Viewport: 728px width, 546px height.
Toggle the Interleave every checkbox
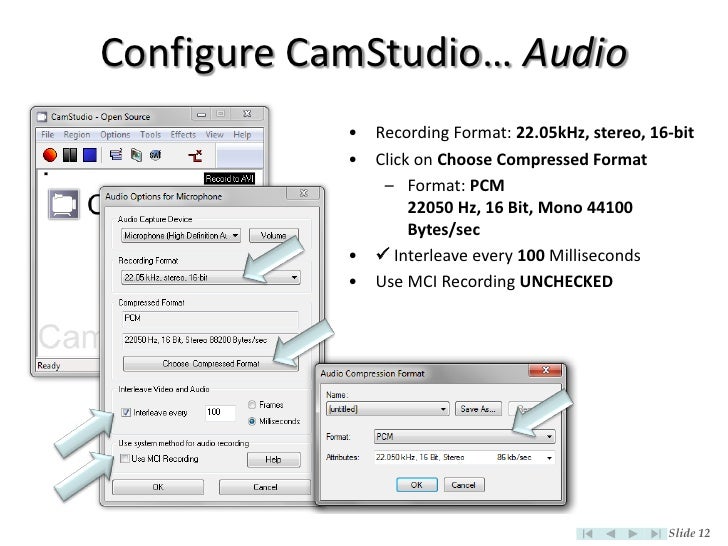[126, 412]
